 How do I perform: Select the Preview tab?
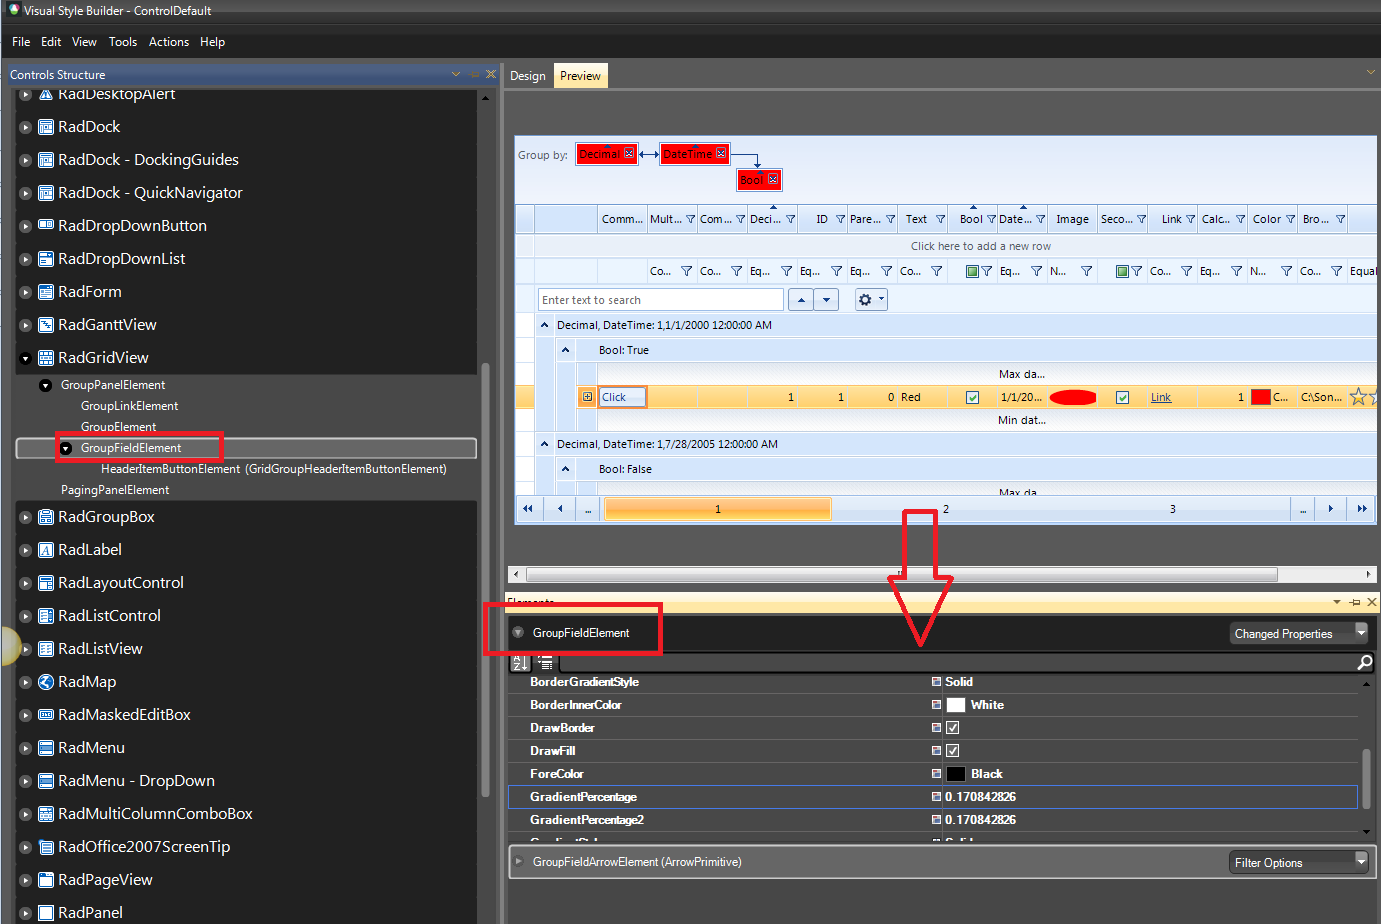click(580, 76)
